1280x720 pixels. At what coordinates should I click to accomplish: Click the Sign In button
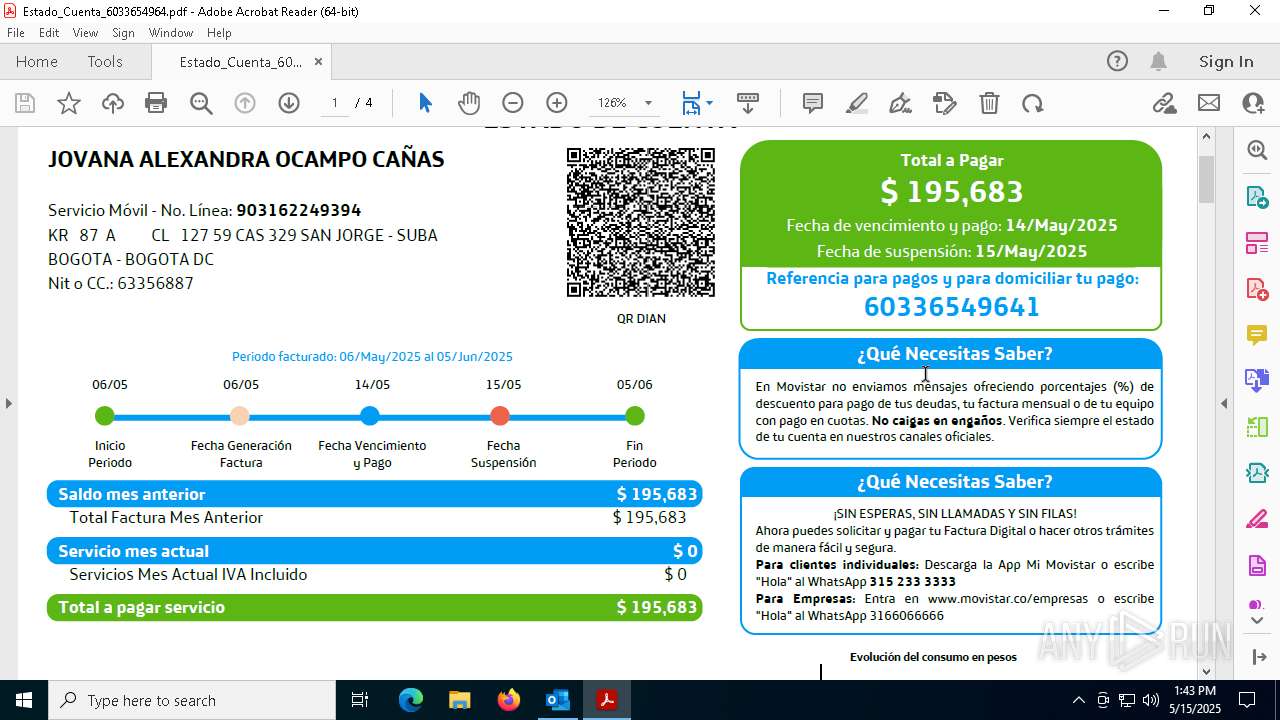pyautogui.click(x=1226, y=62)
